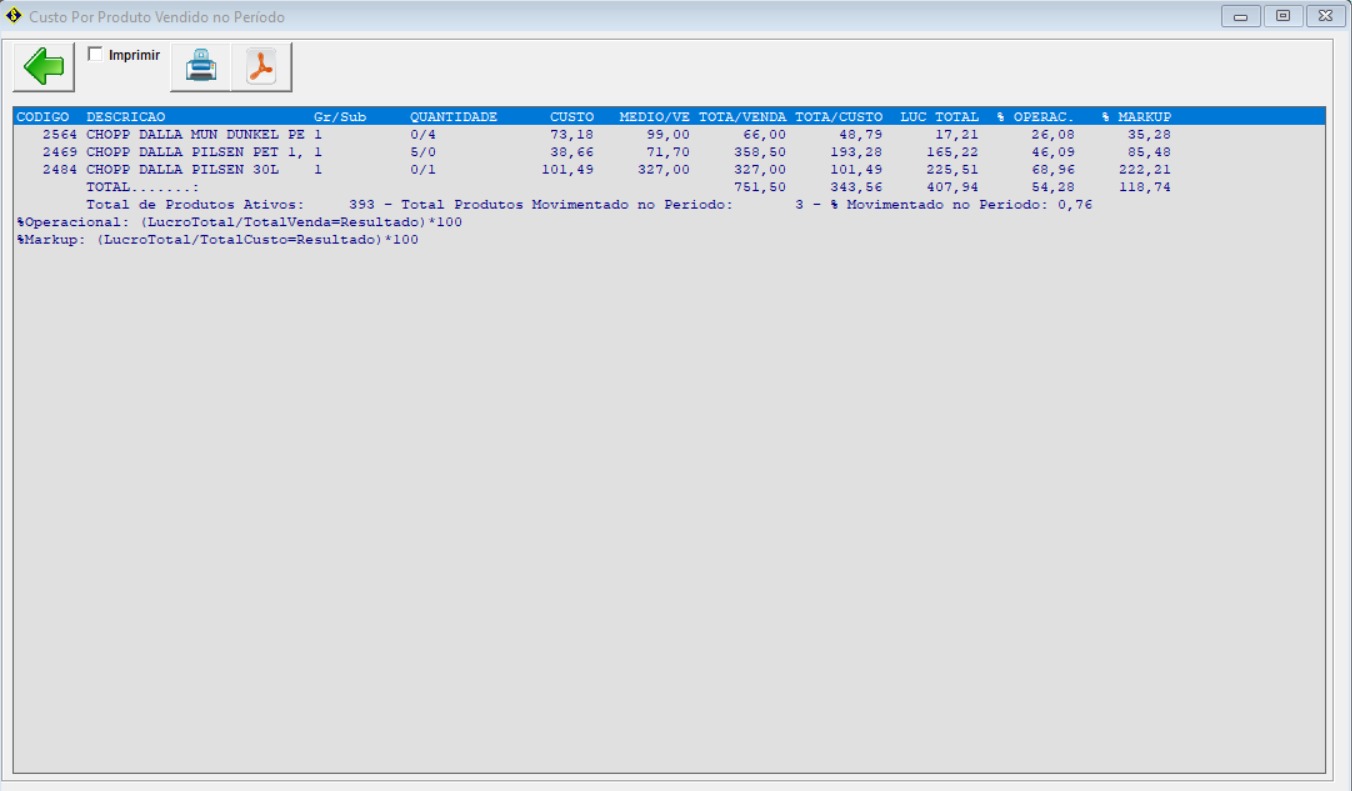The width and height of the screenshot is (1352, 791).
Task: Select product row with code 2469
Action: click(x=195, y=152)
